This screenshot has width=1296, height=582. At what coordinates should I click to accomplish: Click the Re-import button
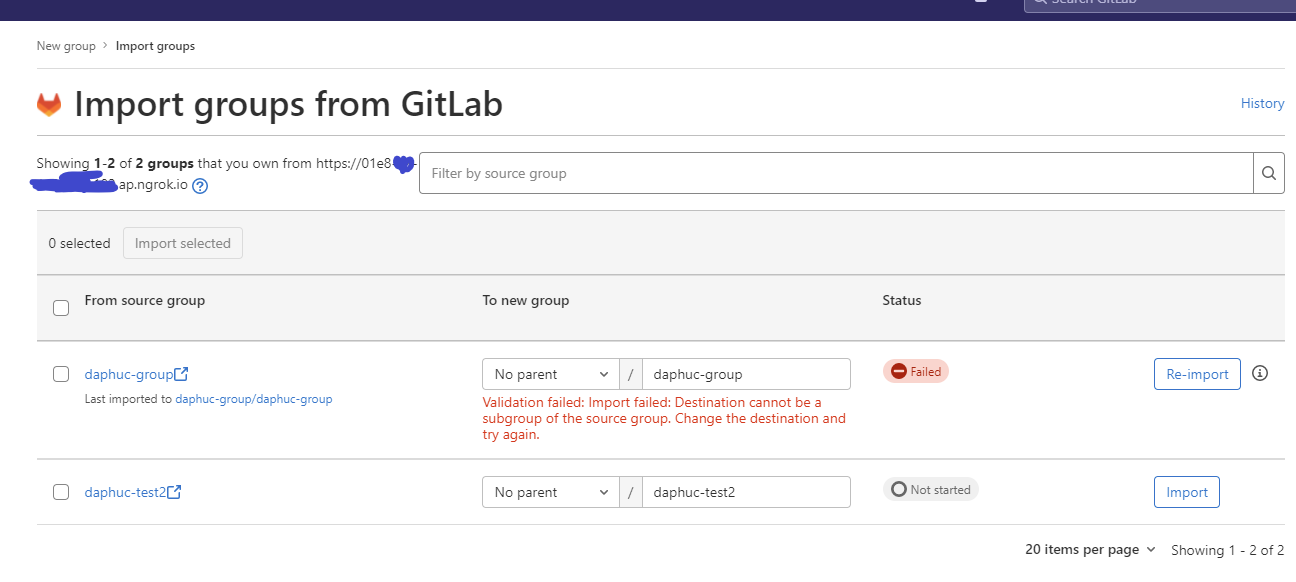point(1197,374)
